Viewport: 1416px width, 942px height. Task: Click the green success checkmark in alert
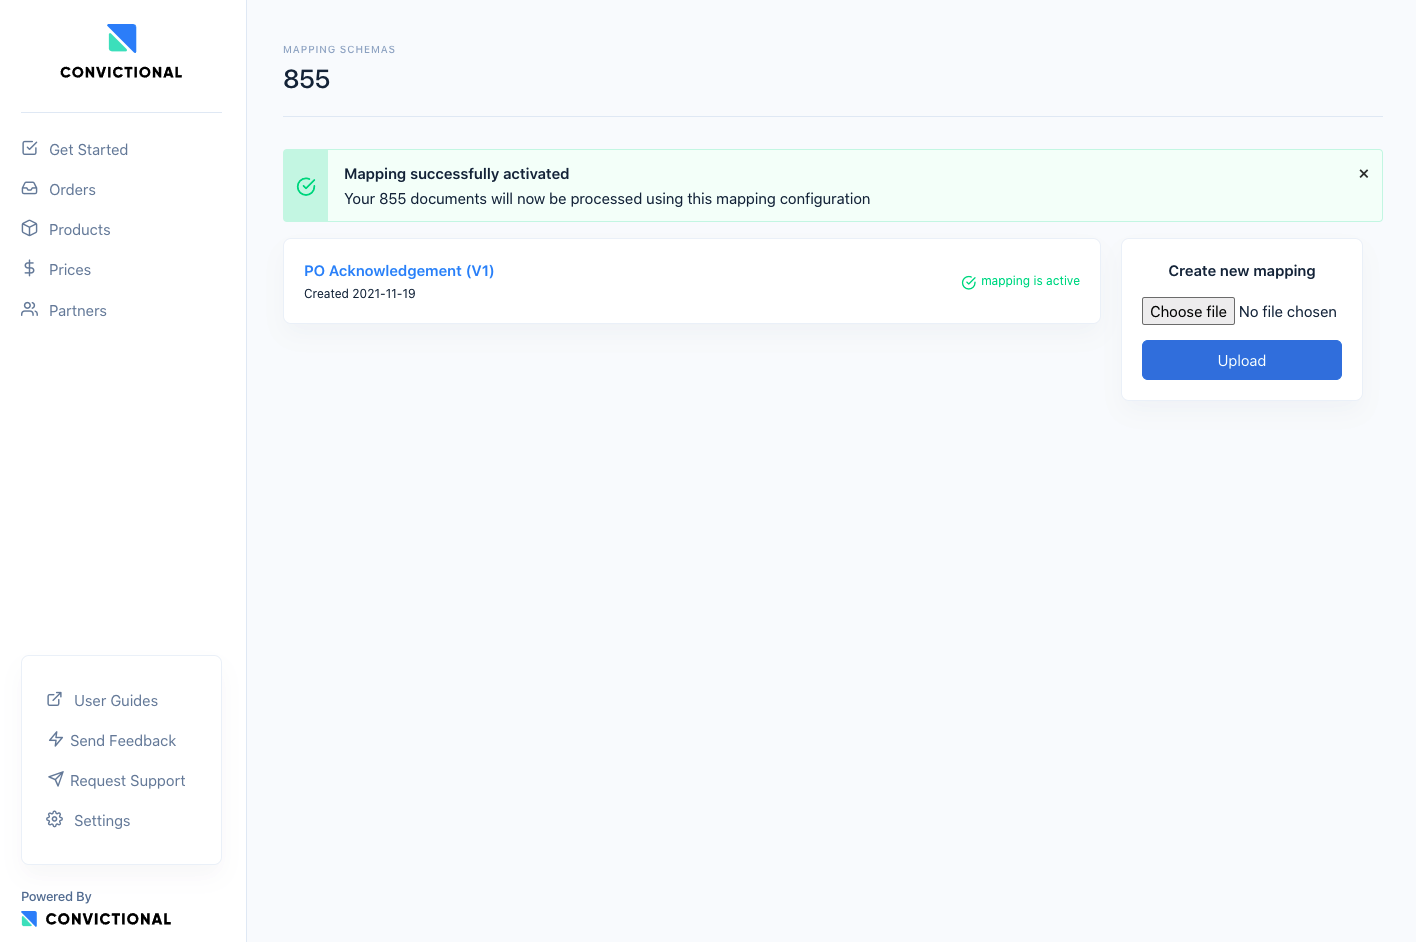coord(306,186)
